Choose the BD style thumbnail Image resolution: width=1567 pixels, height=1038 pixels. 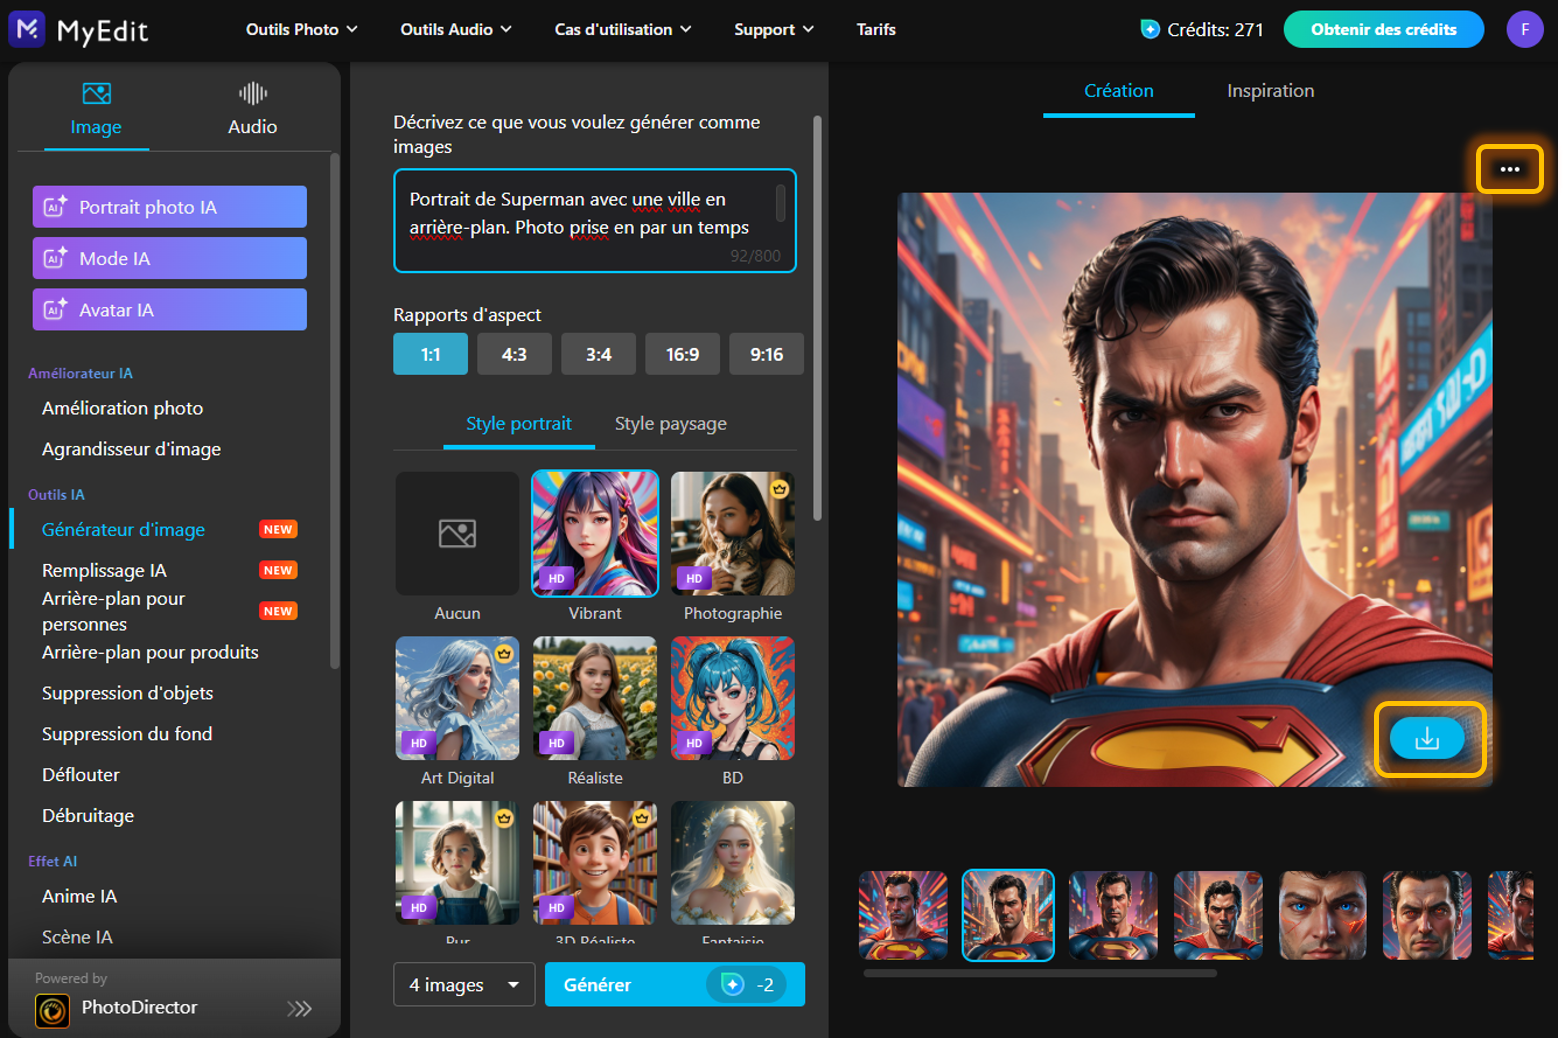(733, 698)
